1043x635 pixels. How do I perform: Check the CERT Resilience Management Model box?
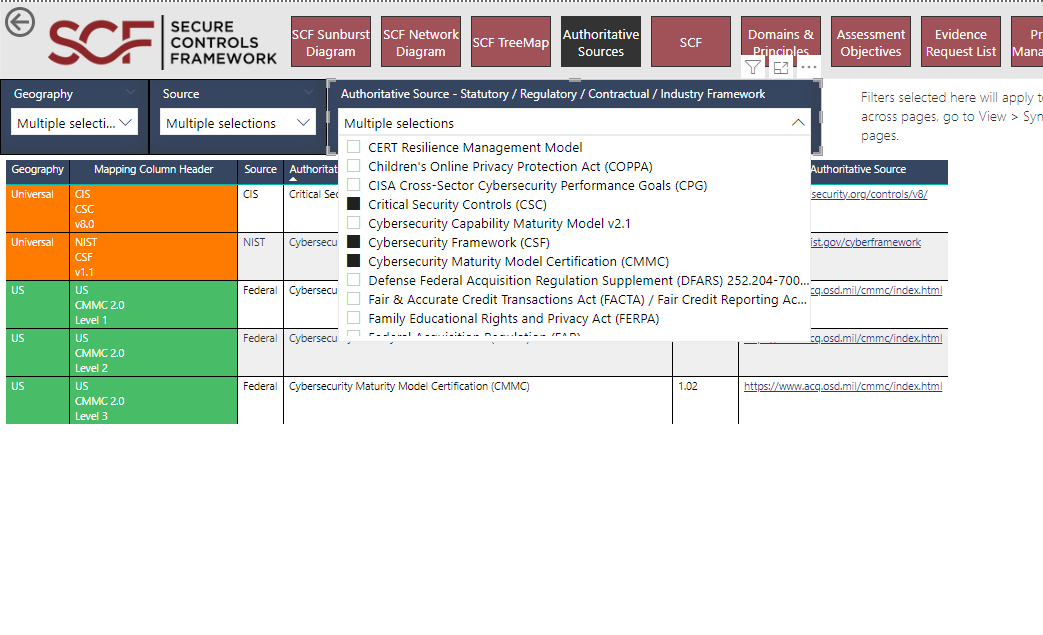(353, 146)
